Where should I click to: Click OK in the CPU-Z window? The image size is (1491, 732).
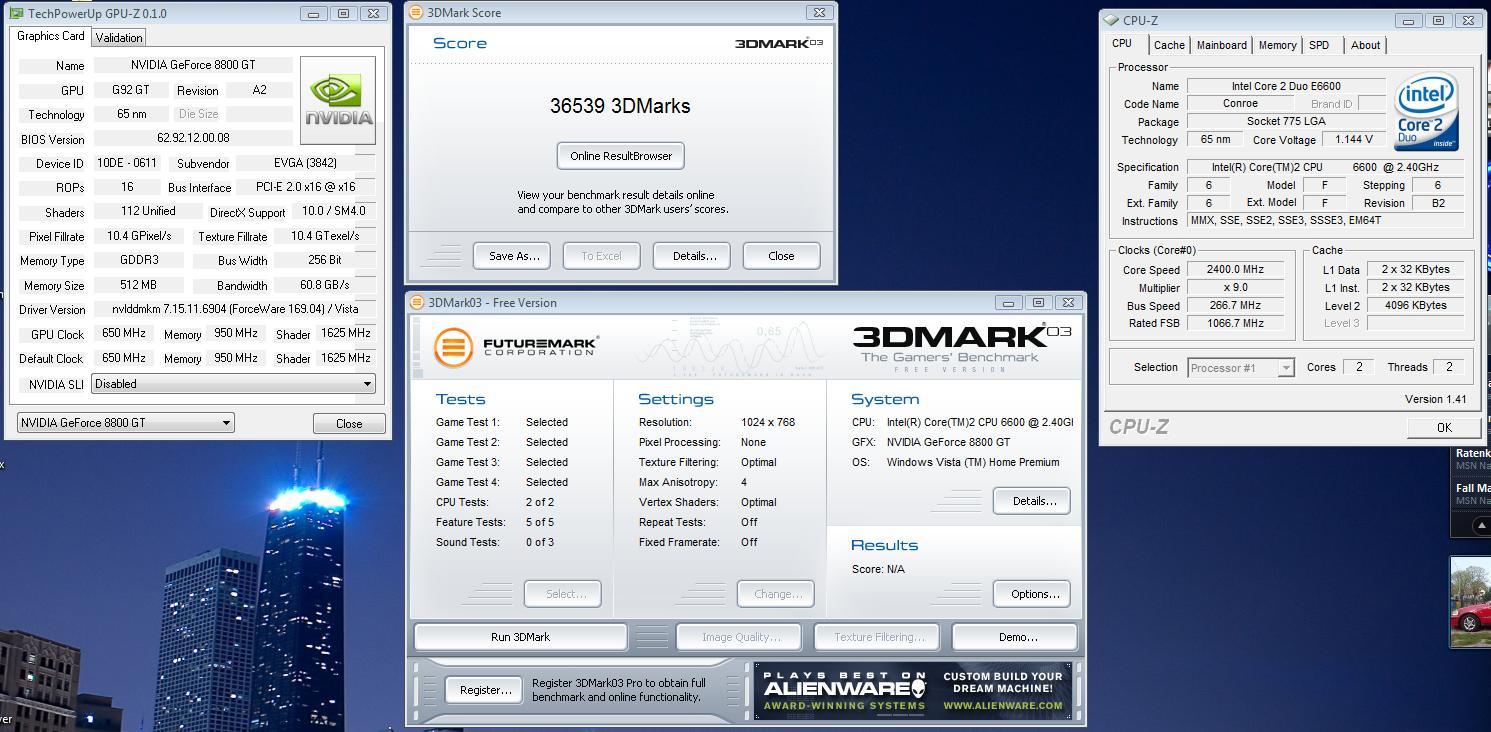coord(1443,427)
